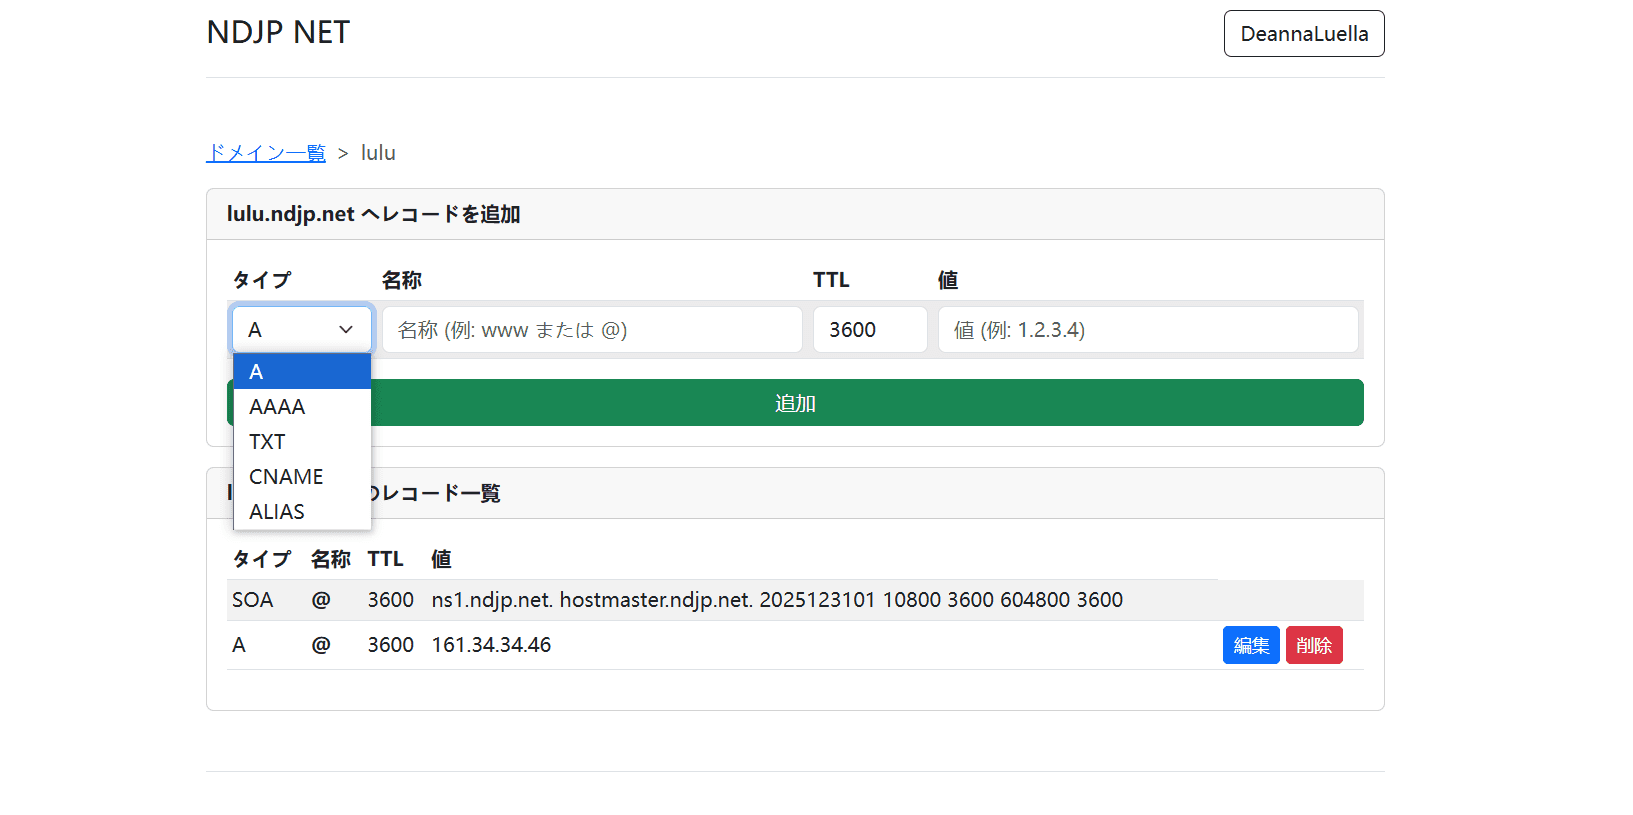Click the 名称 name input field

point(591,330)
